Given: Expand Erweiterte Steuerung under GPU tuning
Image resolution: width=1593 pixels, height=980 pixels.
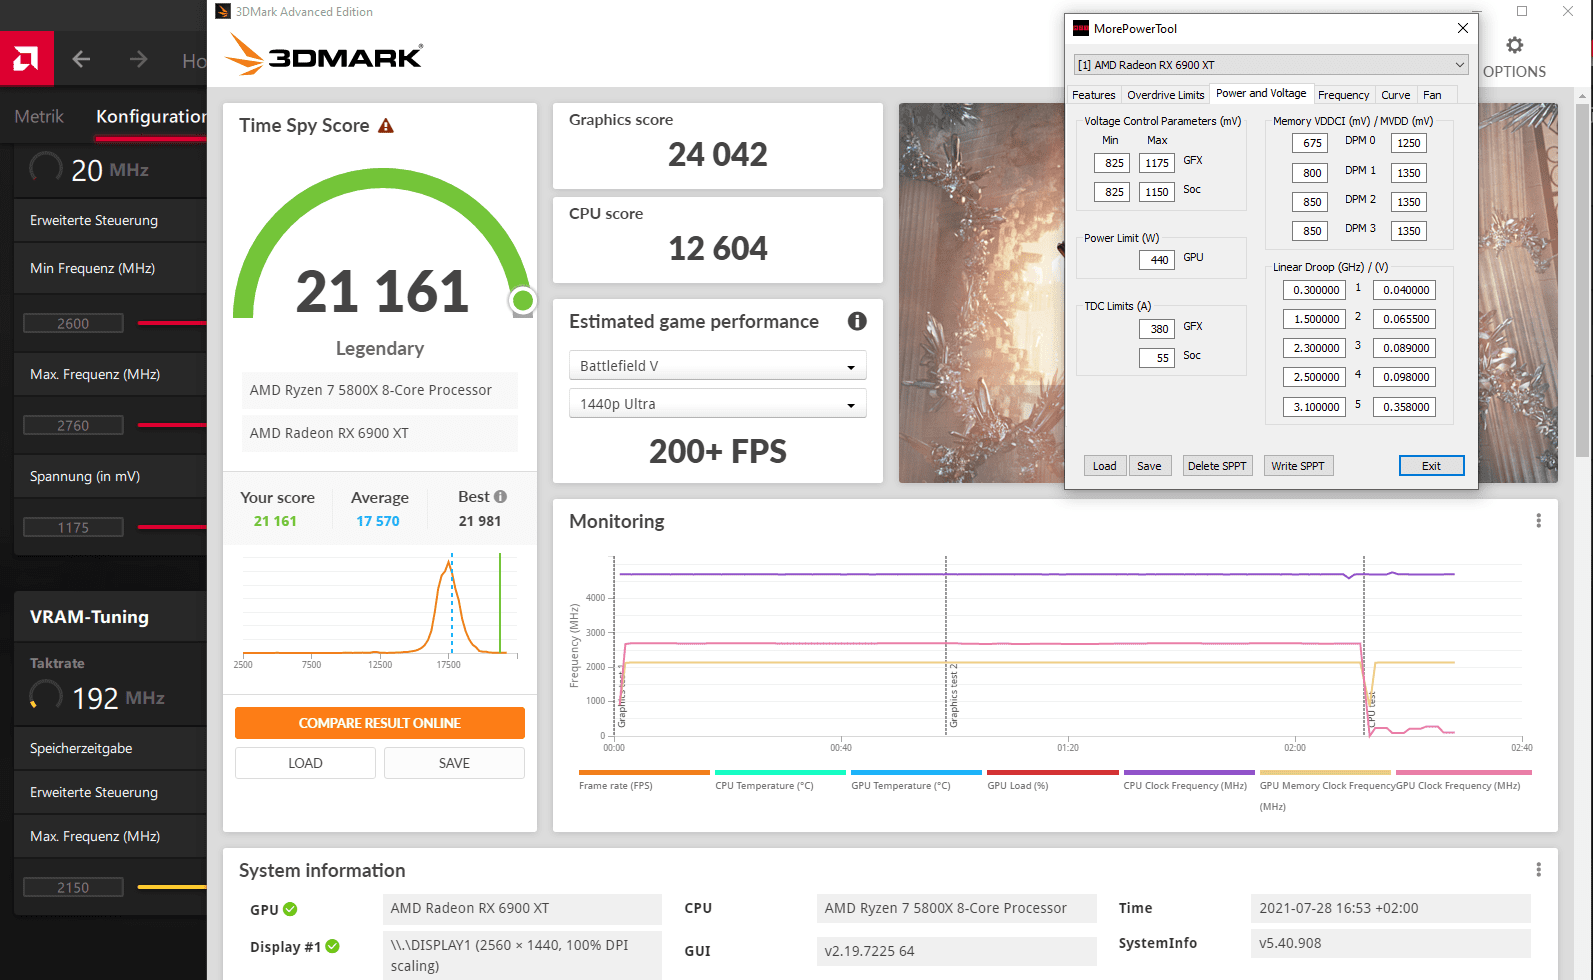Looking at the screenshot, I should [110, 220].
